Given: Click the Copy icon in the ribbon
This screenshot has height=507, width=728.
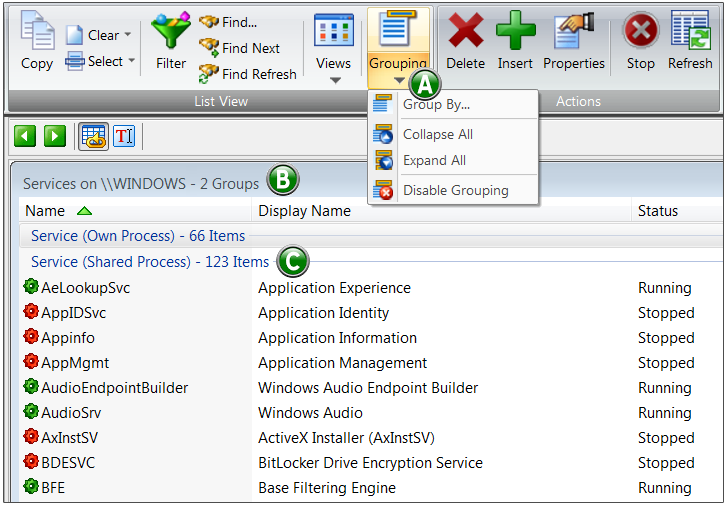Looking at the screenshot, I should (37, 32).
